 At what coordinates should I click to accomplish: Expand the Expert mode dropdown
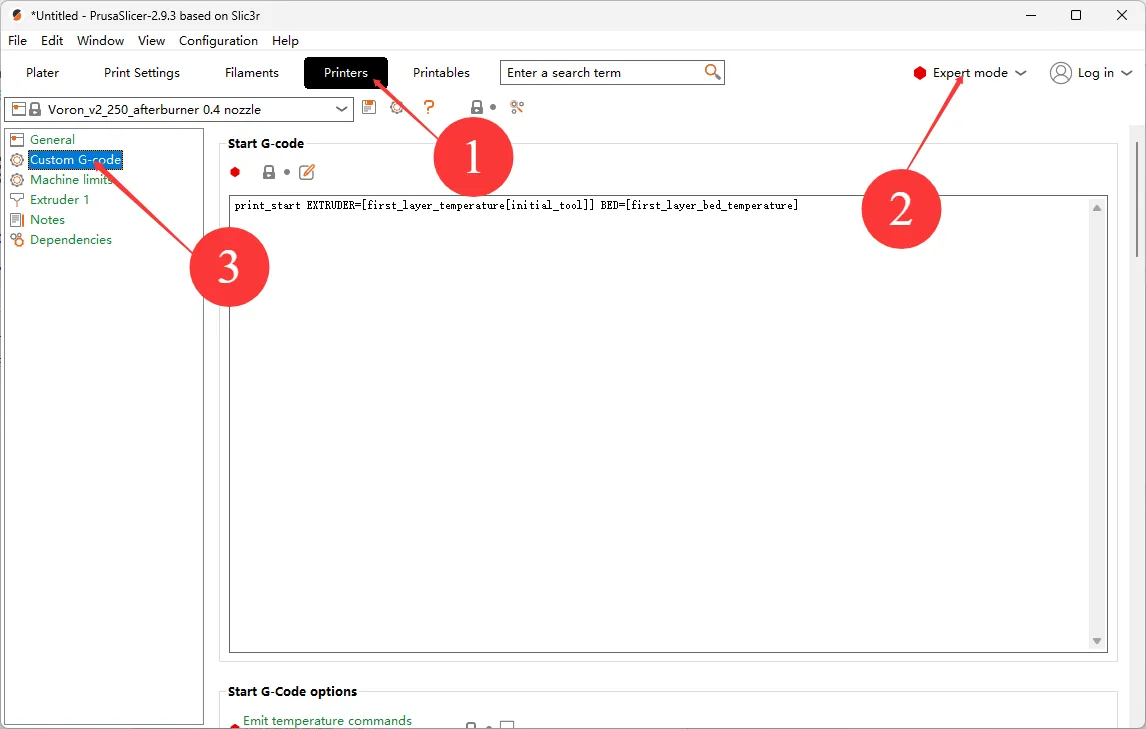pos(1020,73)
